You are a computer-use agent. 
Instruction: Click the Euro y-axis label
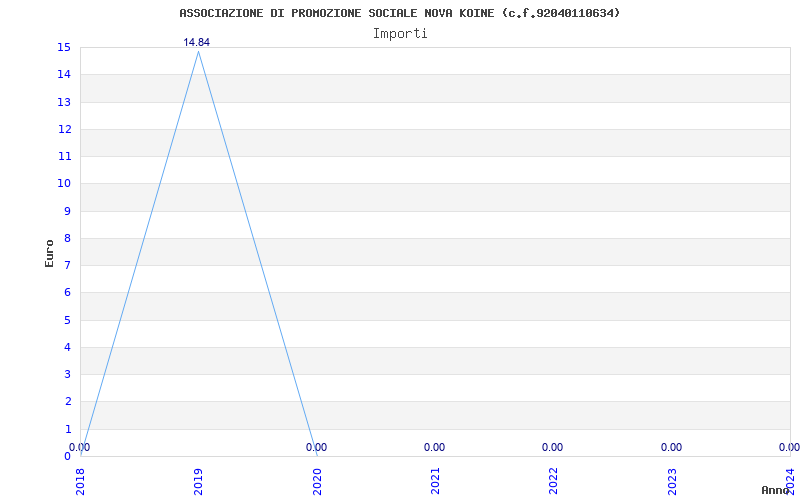pyautogui.click(x=50, y=252)
